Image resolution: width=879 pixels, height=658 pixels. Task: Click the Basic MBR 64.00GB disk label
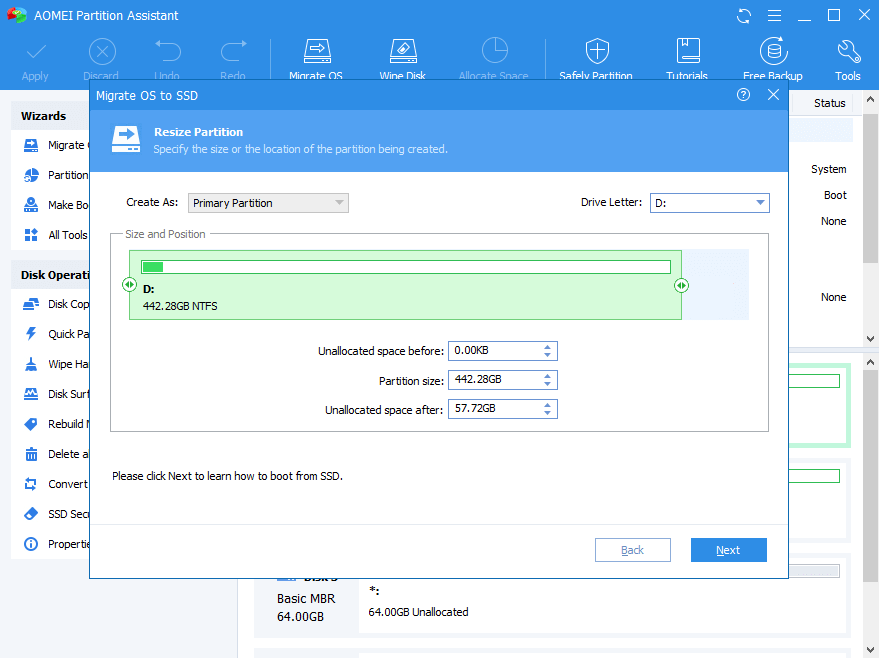[x=306, y=608]
